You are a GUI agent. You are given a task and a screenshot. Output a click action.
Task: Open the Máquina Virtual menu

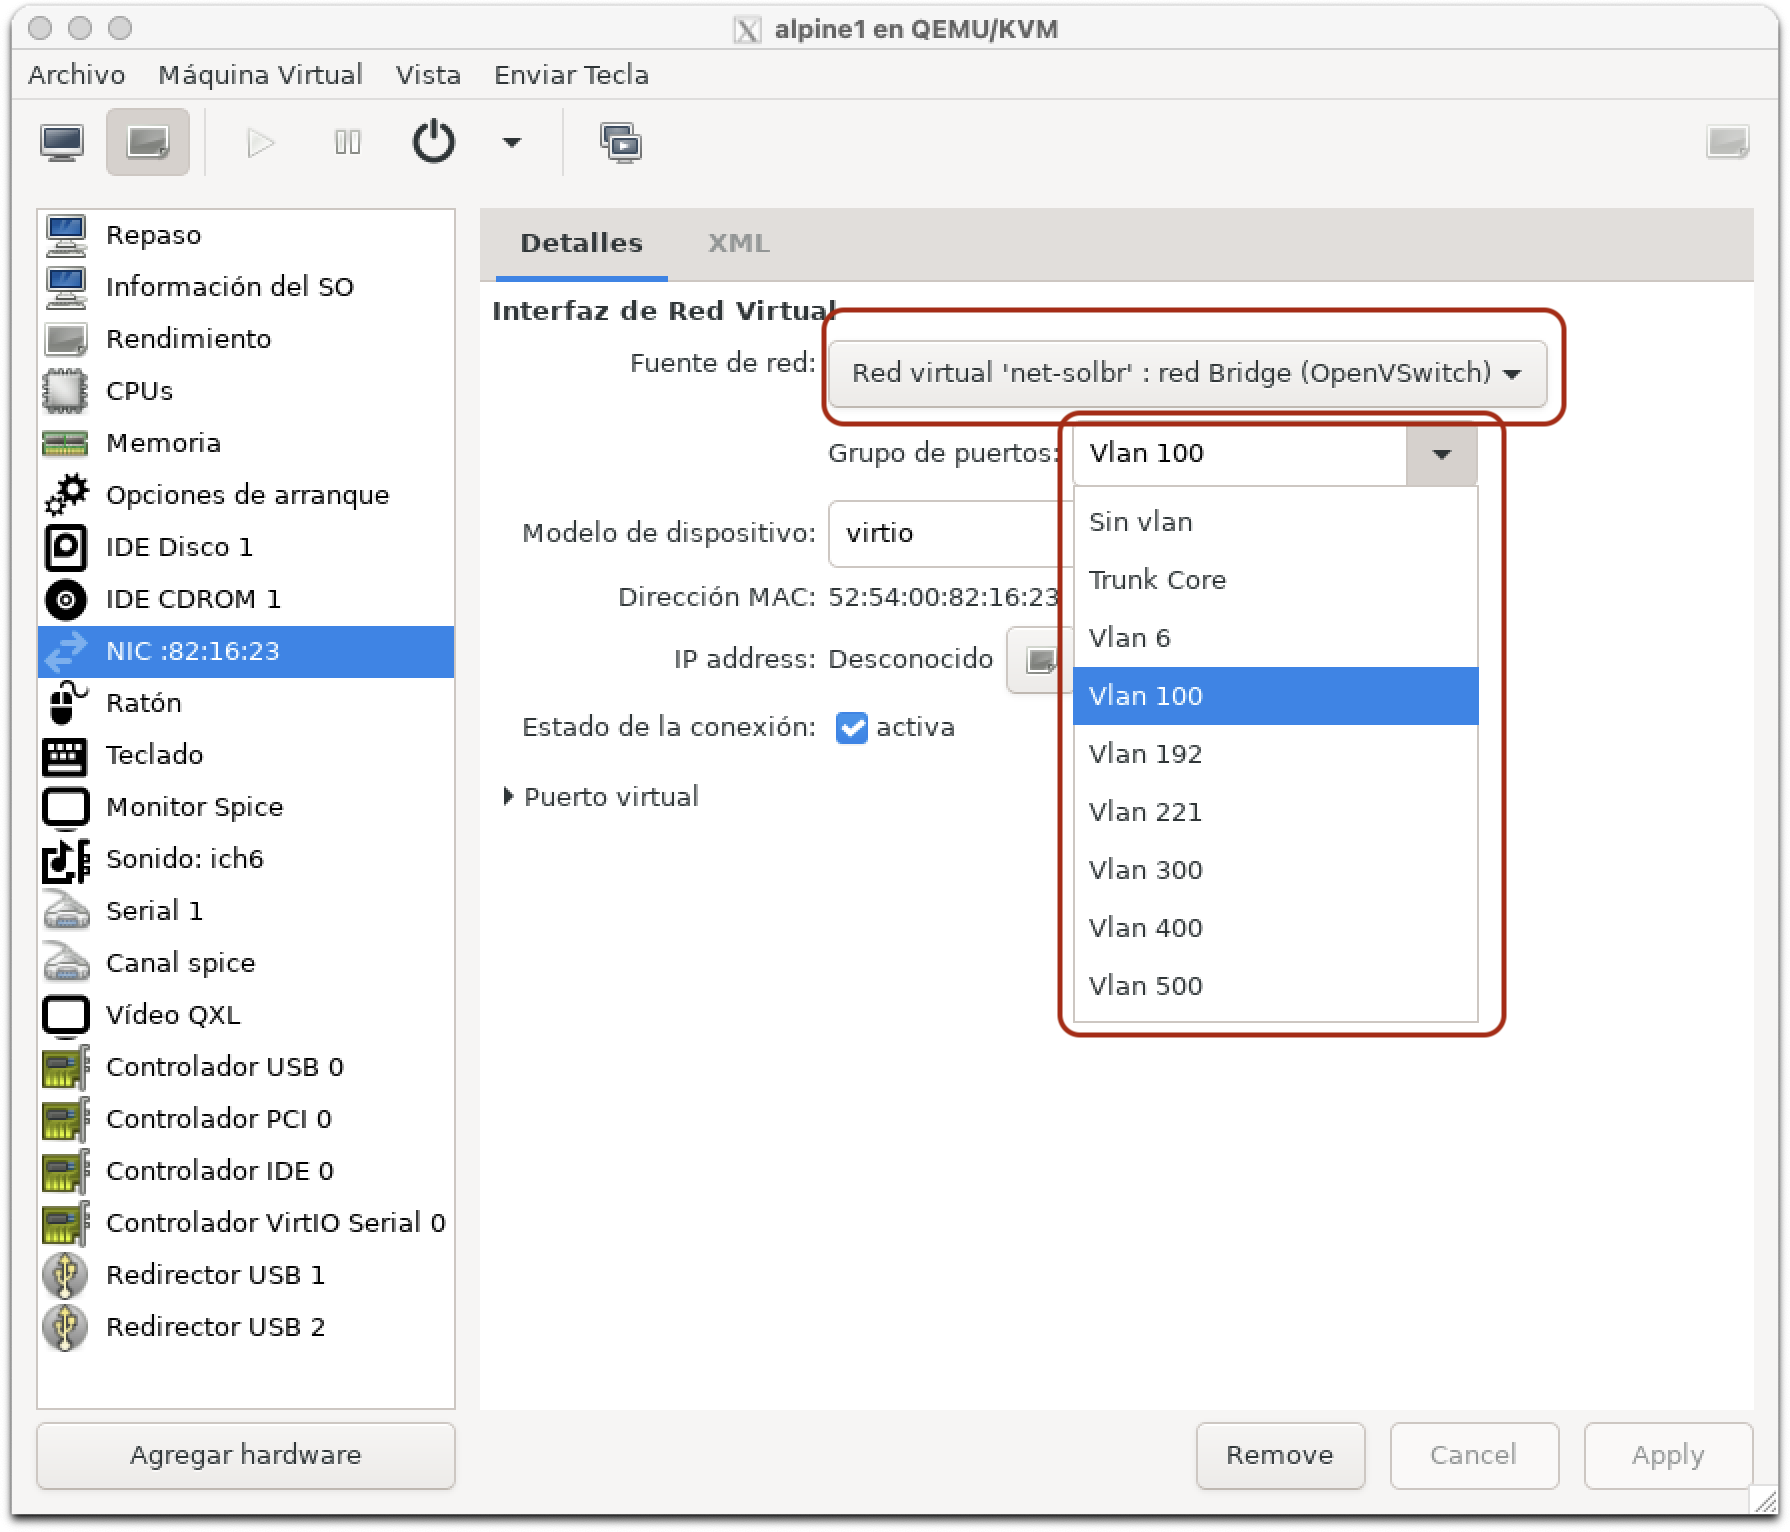coord(260,75)
